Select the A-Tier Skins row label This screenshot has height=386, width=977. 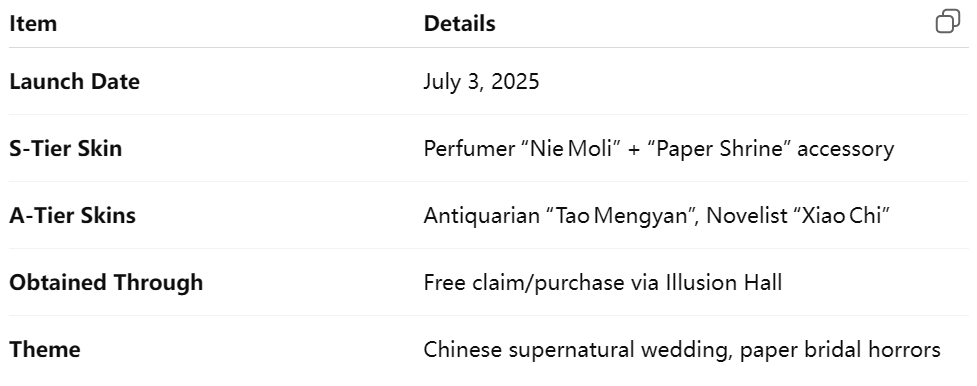[x=72, y=215]
